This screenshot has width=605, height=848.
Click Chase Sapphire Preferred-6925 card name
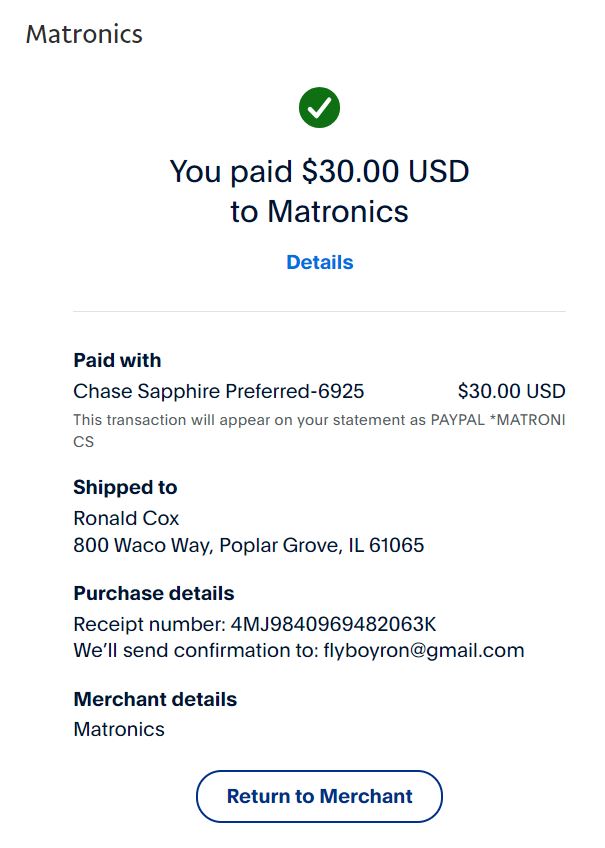(219, 391)
